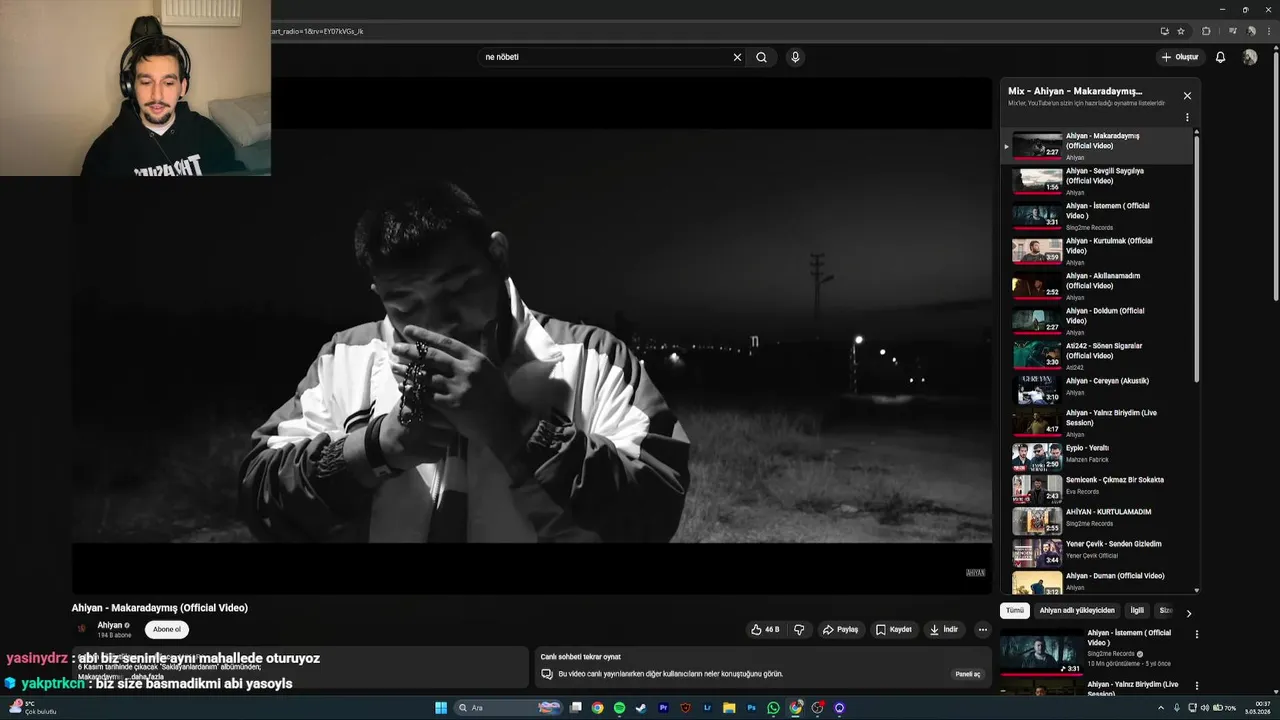Play Eypio - Yeraltı from playlist
The image size is (1280, 720).
point(1097,455)
